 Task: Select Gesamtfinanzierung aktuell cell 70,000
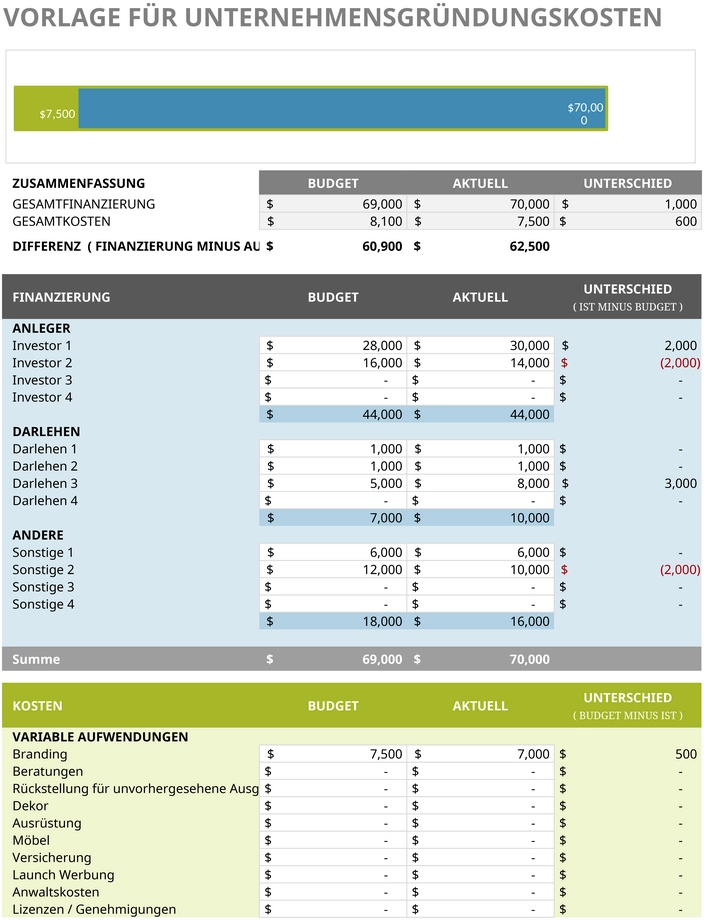click(480, 204)
